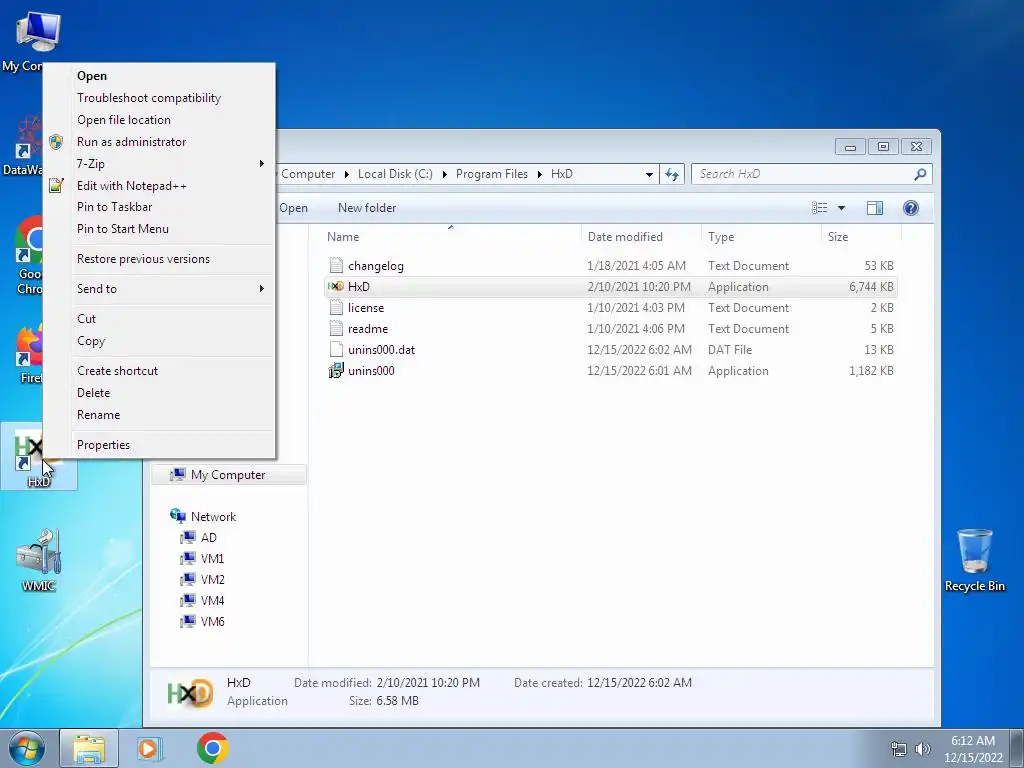Click the refresh address button
The image size is (1024, 768).
(x=671, y=174)
